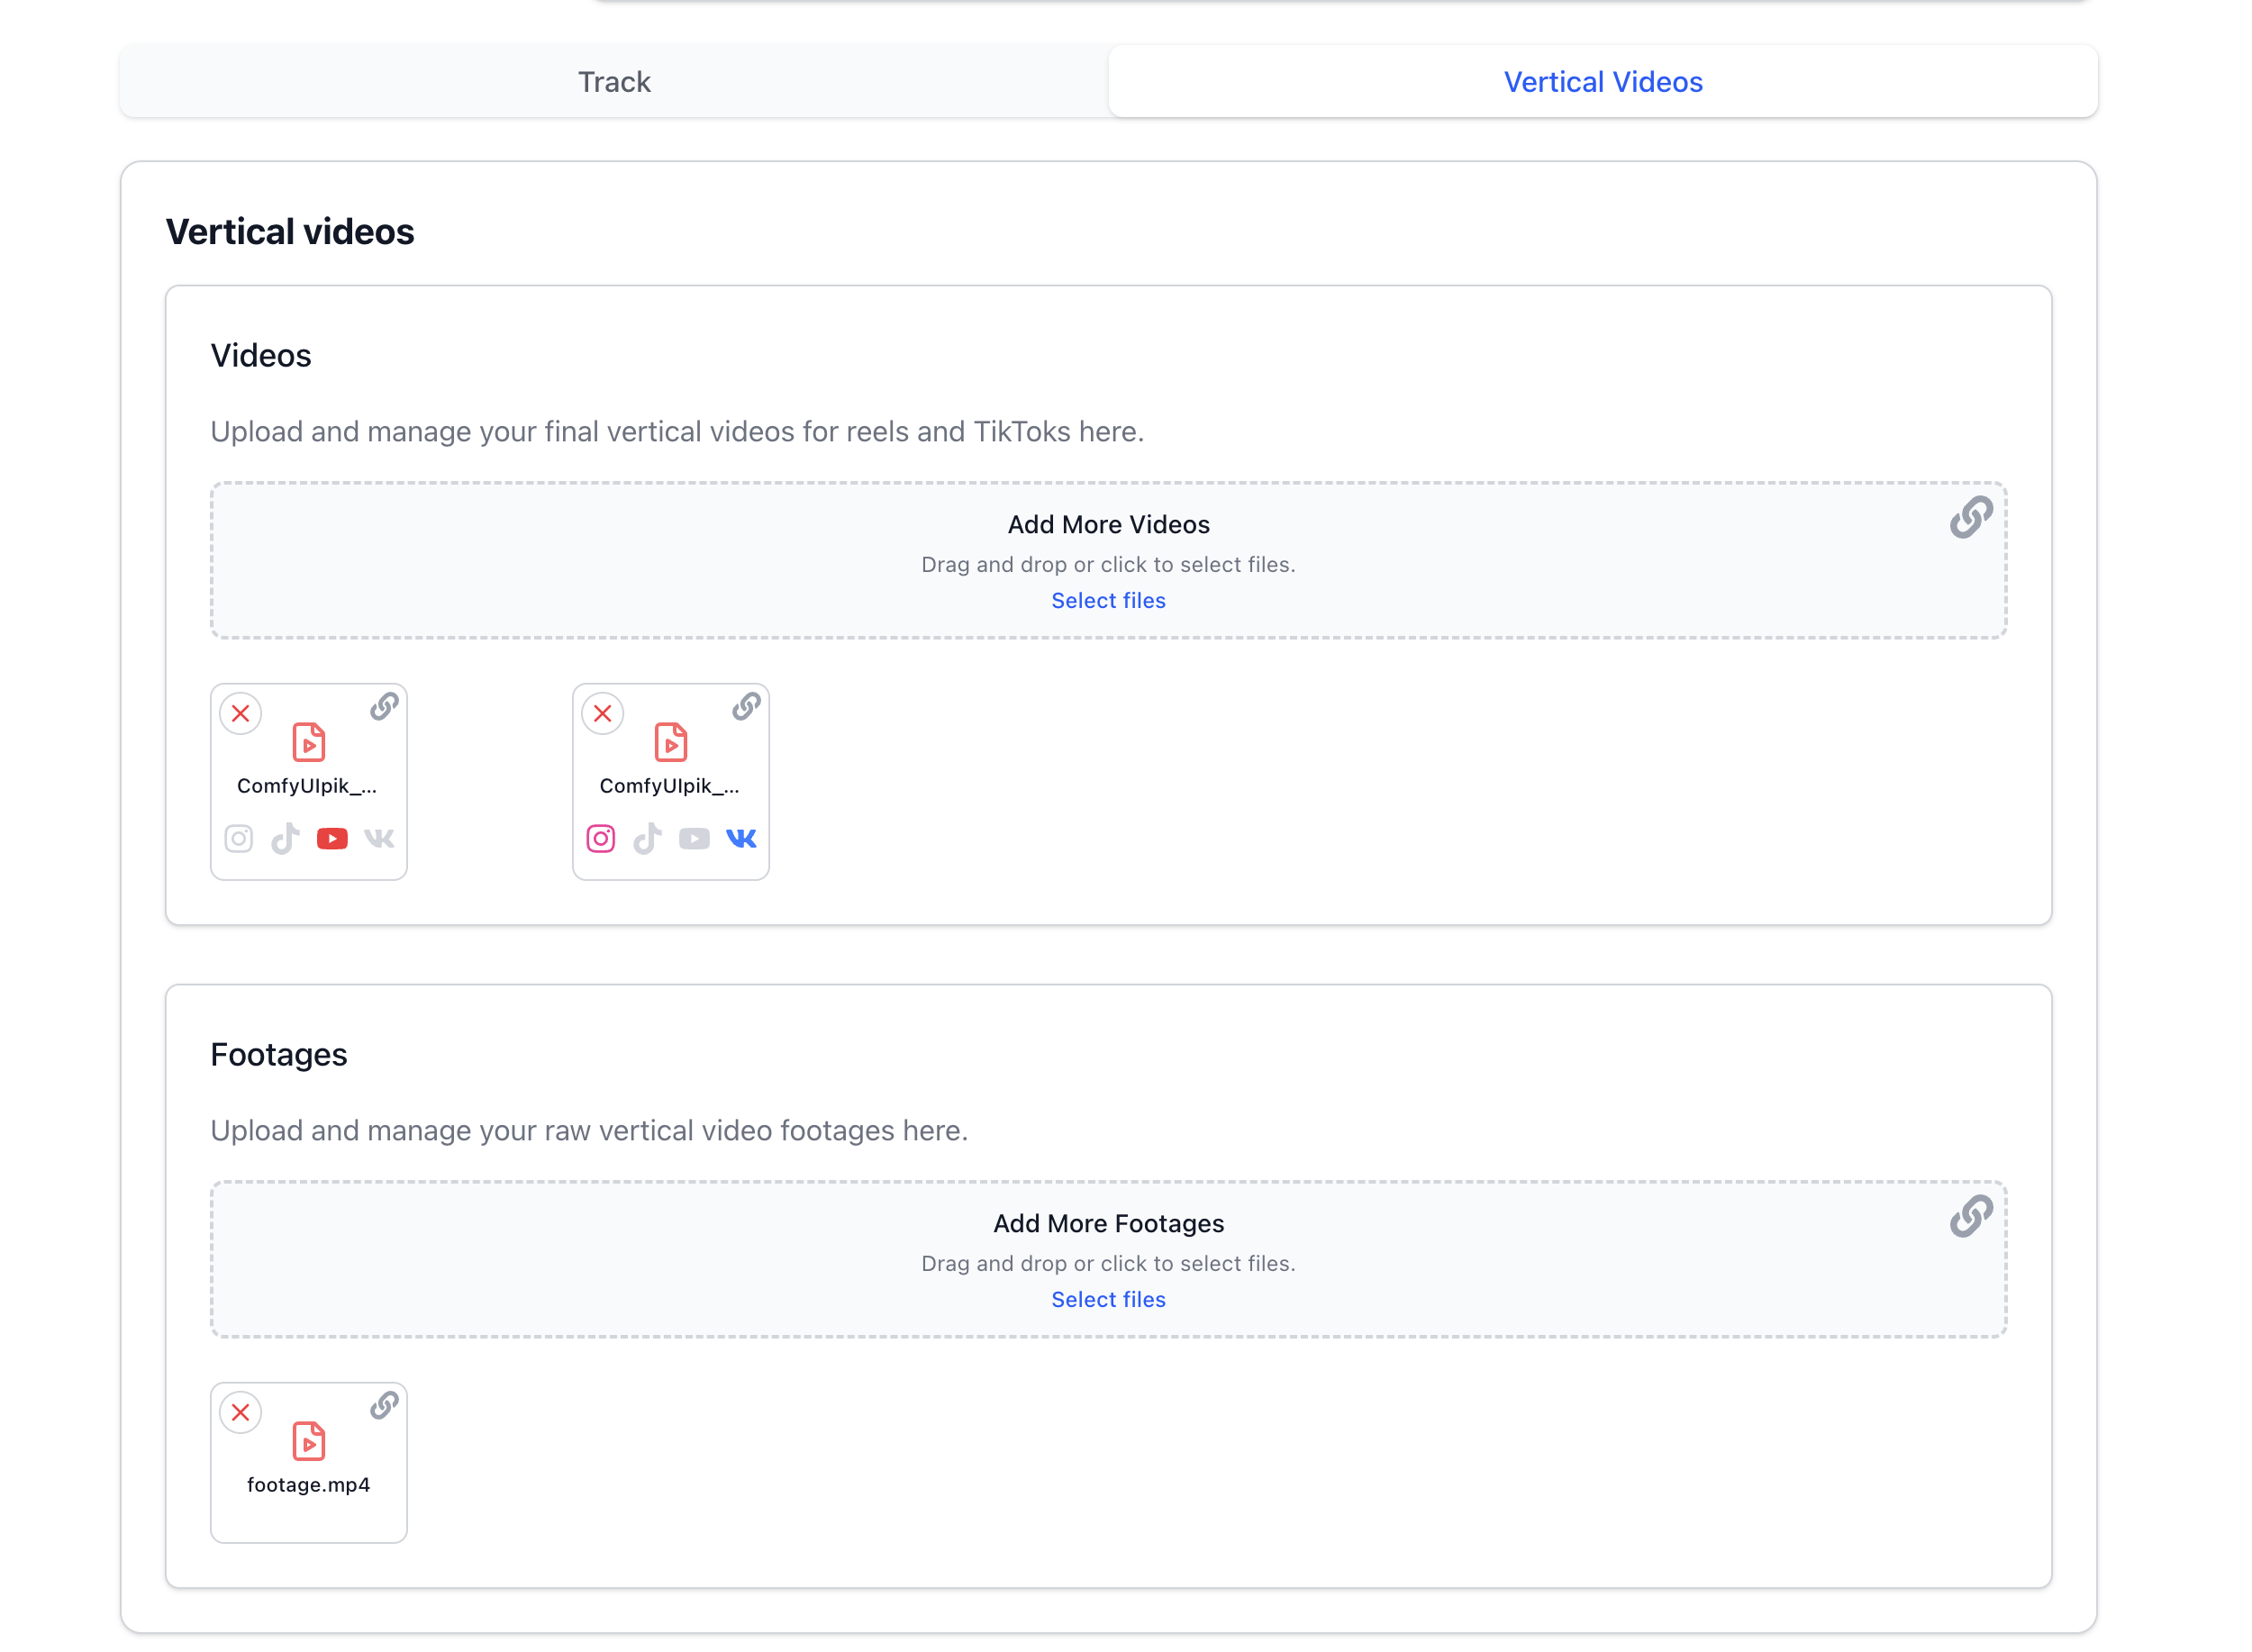This screenshot has width=2252, height=1652.
Task: Enable TikTok on second video card
Action: [x=648, y=838]
